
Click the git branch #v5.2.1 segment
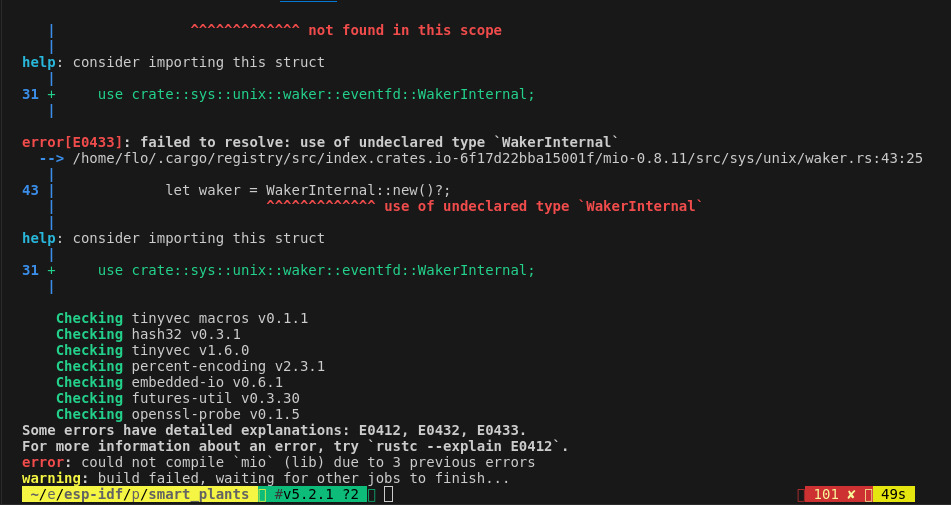point(312,495)
